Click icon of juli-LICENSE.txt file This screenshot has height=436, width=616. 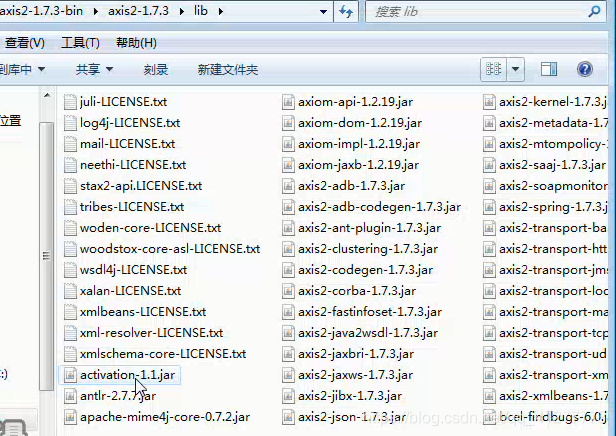coord(70,102)
